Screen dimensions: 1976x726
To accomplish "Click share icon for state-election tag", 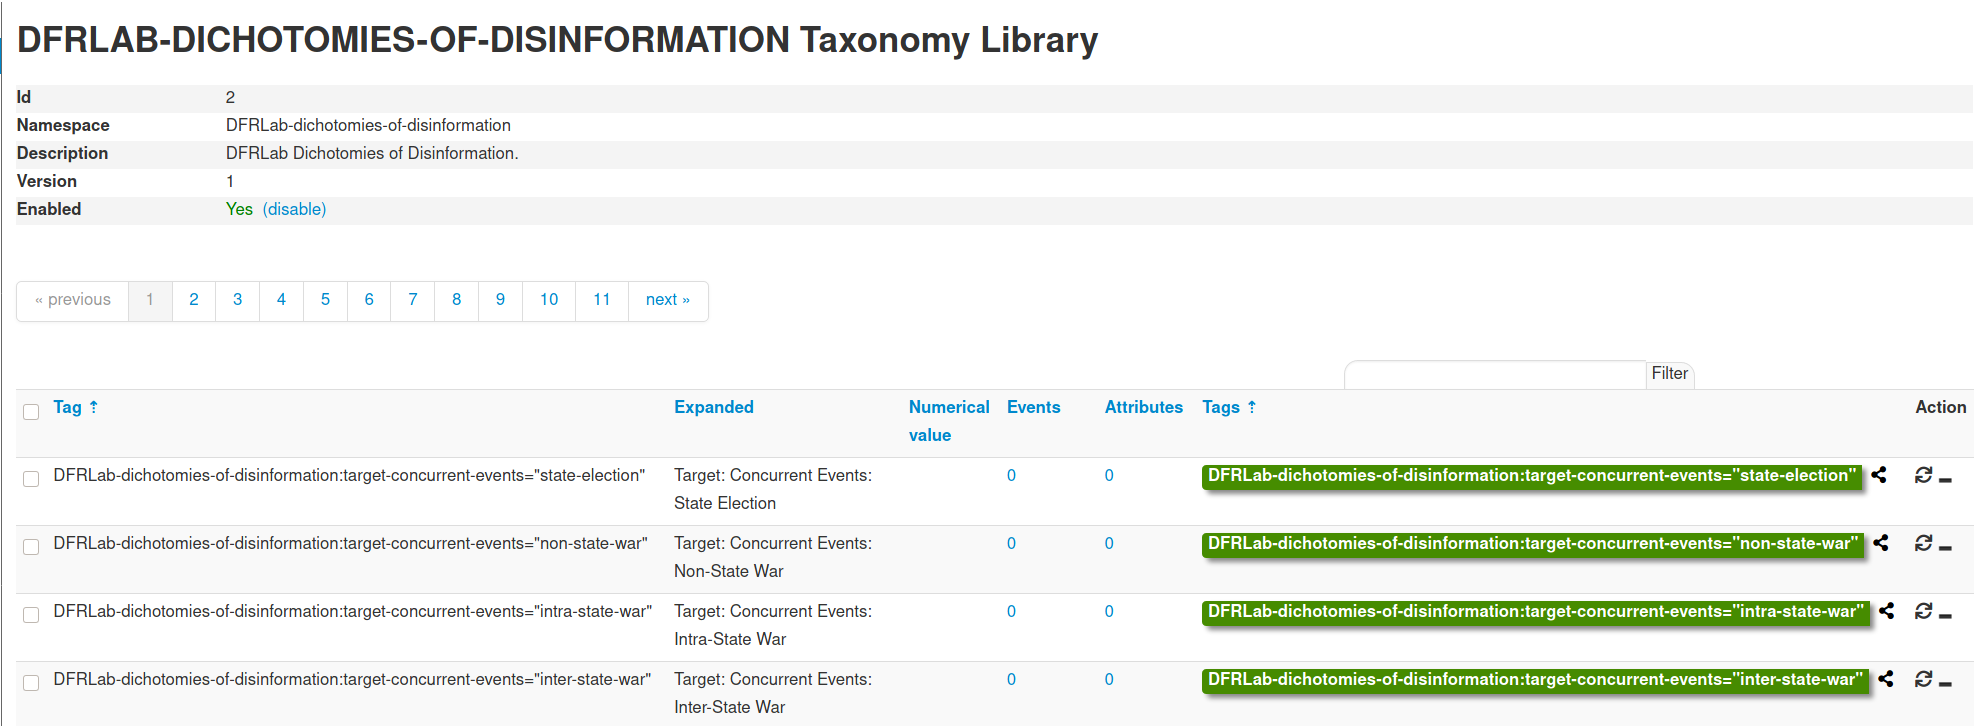I will [x=1879, y=475].
